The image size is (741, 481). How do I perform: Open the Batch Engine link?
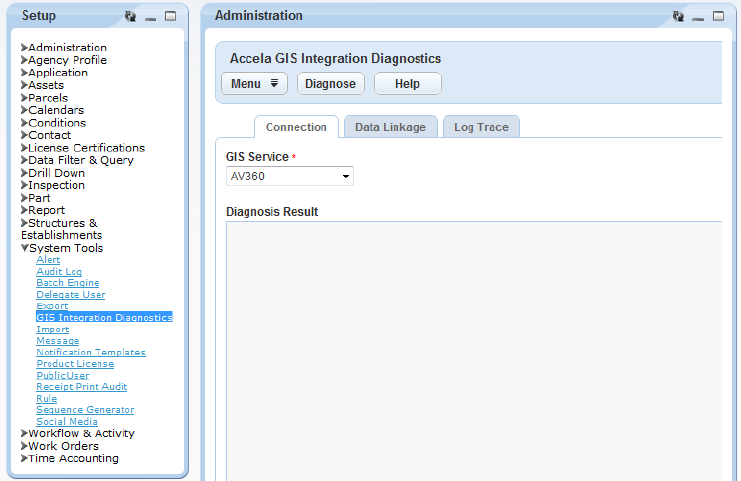point(68,283)
